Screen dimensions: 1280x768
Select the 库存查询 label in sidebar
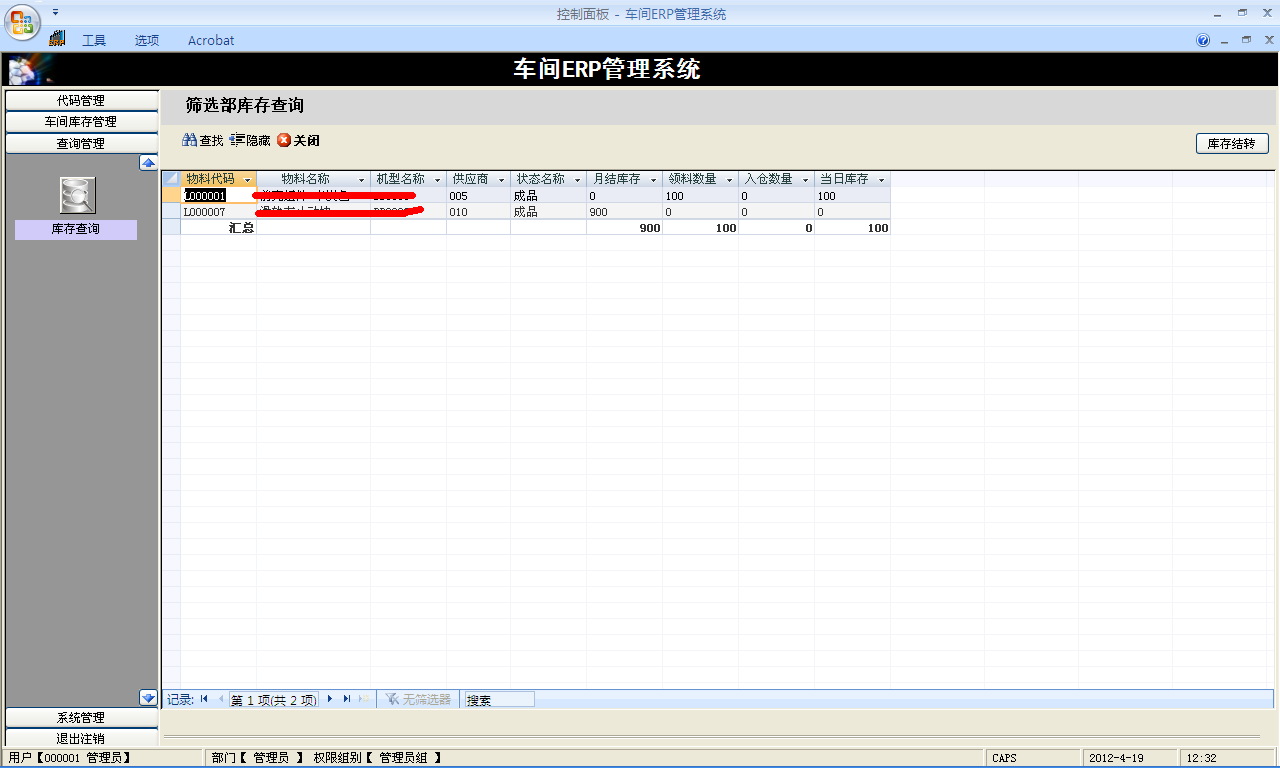click(x=76, y=229)
